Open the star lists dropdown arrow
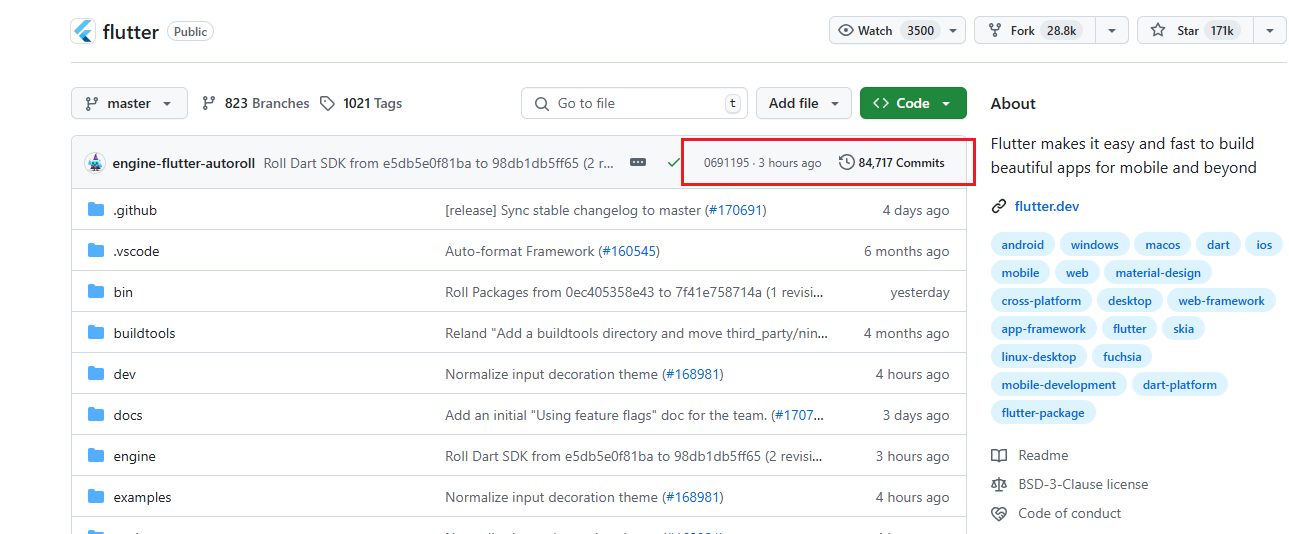This screenshot has height=534, width=1289. (x=1269, y=31)
